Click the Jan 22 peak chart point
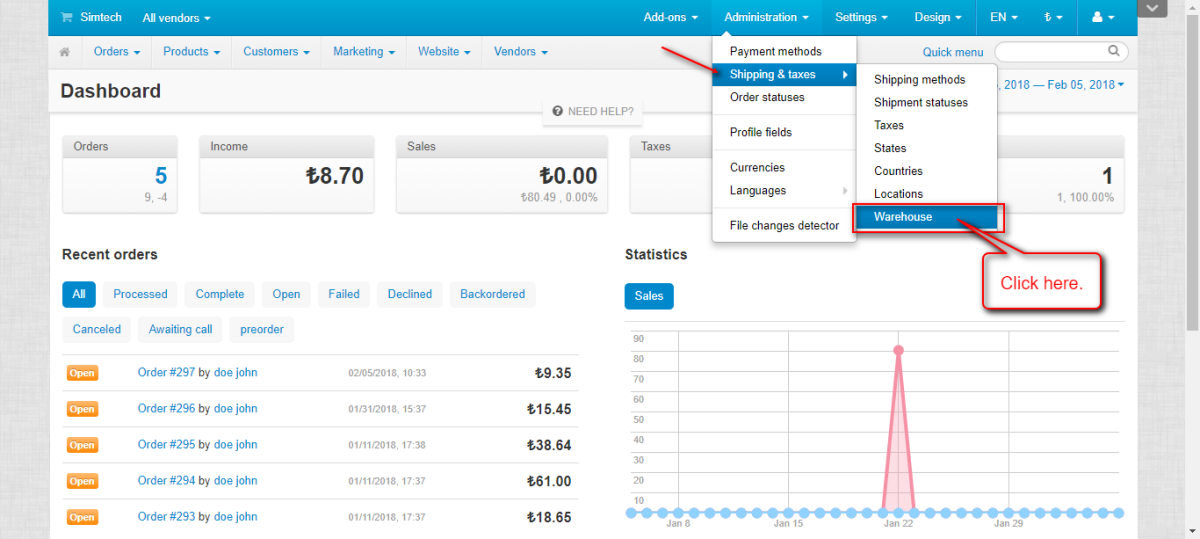 (898, 350)
